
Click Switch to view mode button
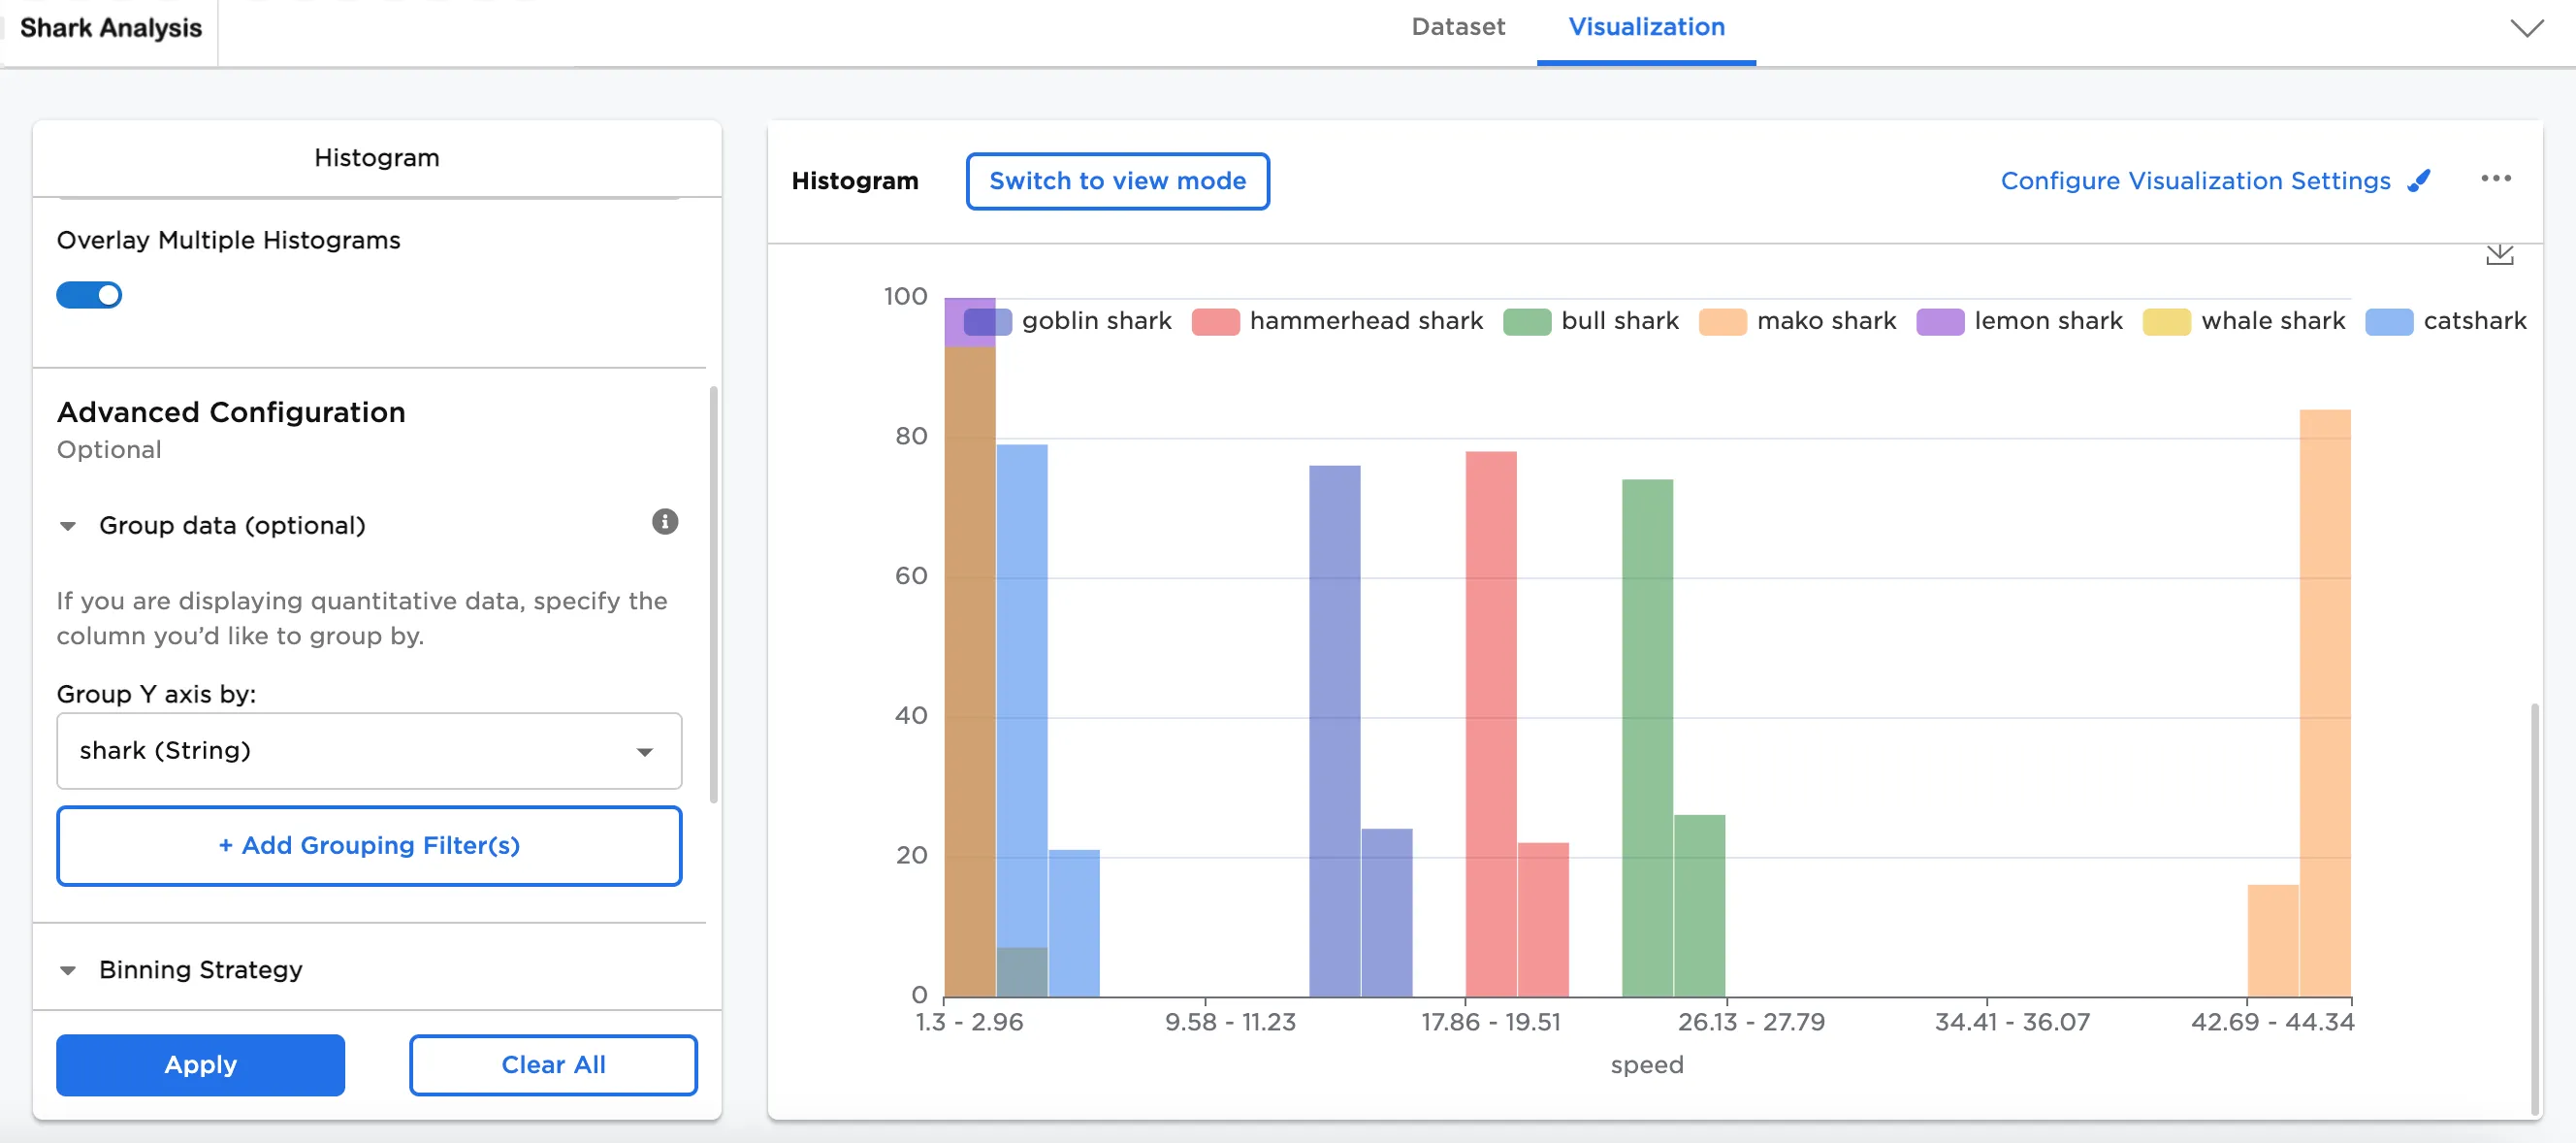[1117, 181]
